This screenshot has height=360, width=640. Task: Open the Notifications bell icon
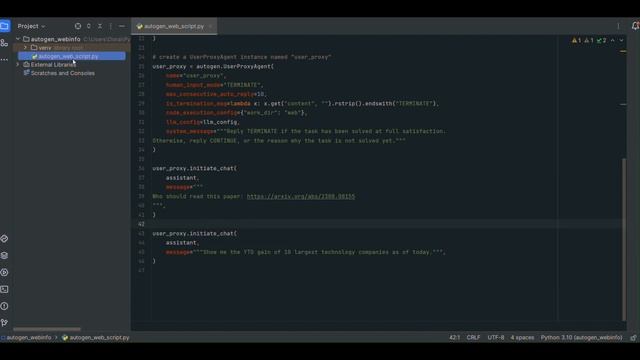click(635, 26)
